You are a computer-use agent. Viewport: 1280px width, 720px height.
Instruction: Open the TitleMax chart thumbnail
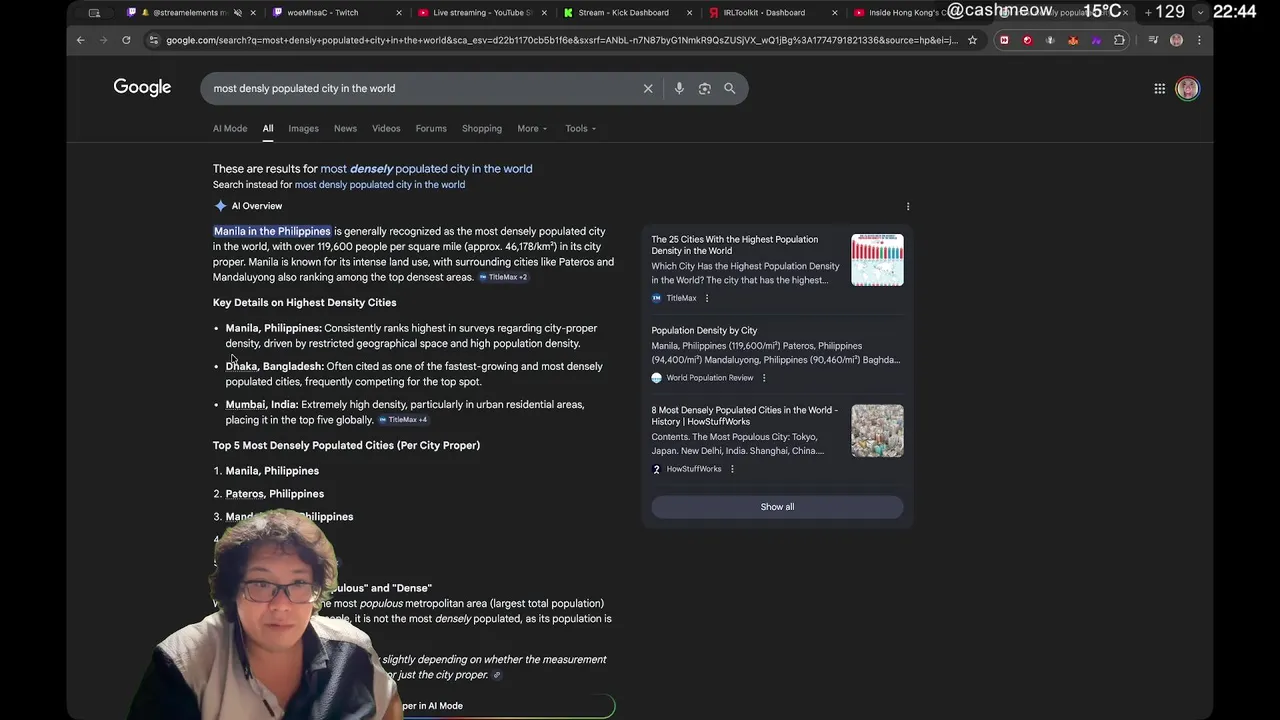877,260
